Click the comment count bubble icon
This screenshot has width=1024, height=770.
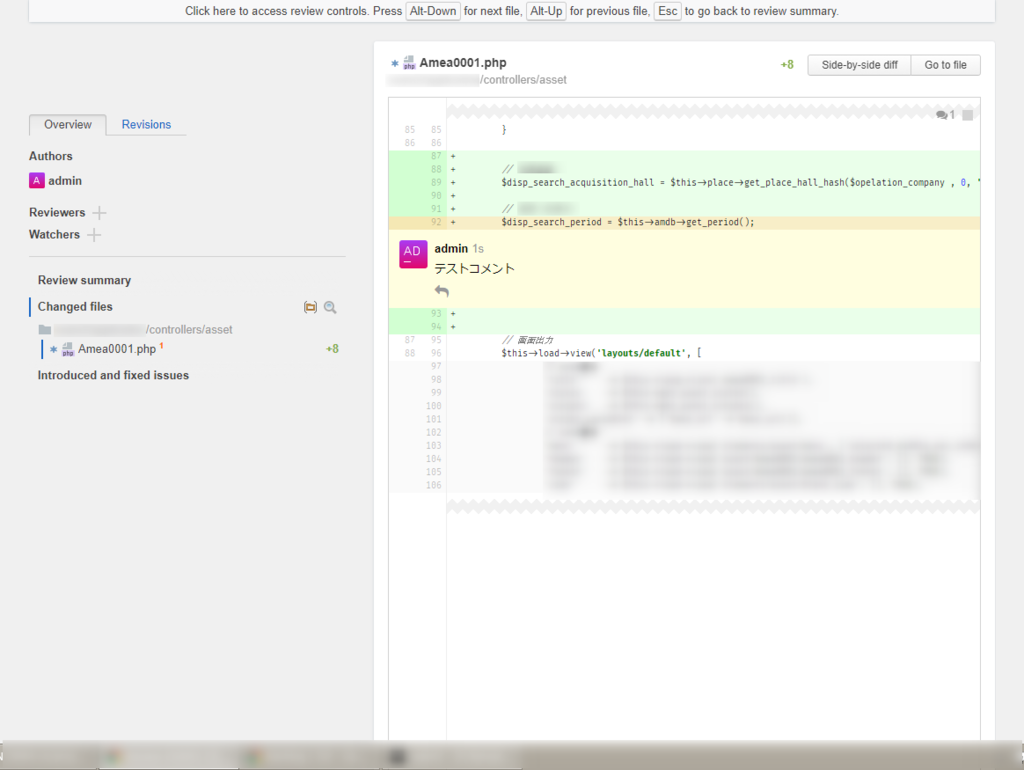coord(942,115)
